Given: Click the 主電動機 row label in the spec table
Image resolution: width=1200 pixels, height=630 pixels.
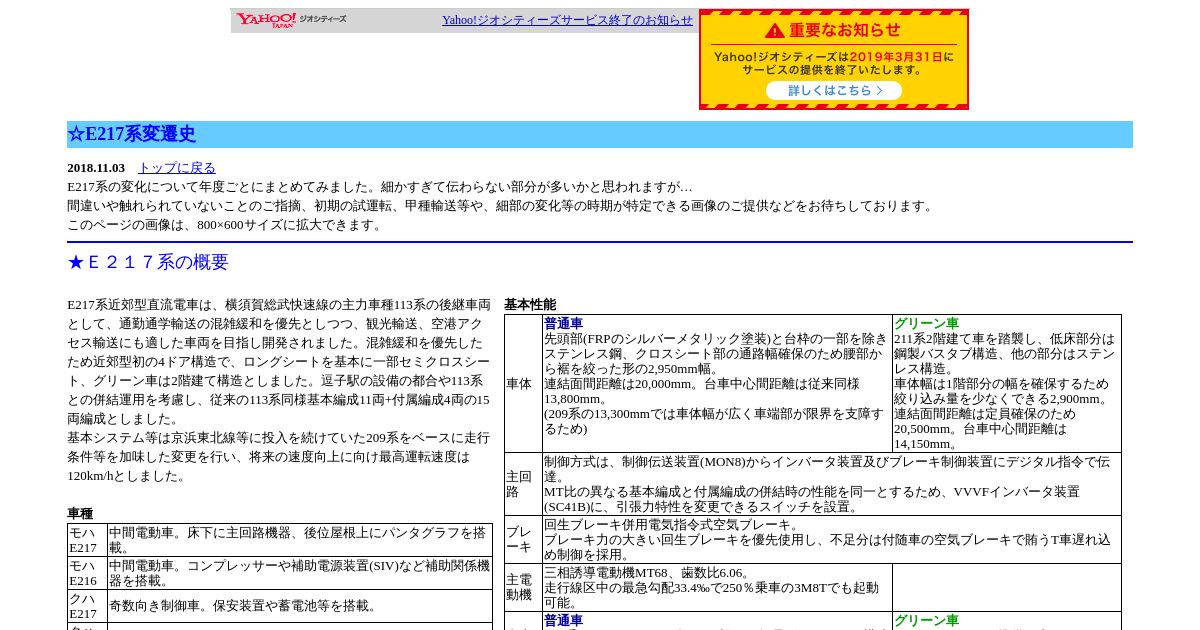Looking at the screenshot, I should coord(523,588).
